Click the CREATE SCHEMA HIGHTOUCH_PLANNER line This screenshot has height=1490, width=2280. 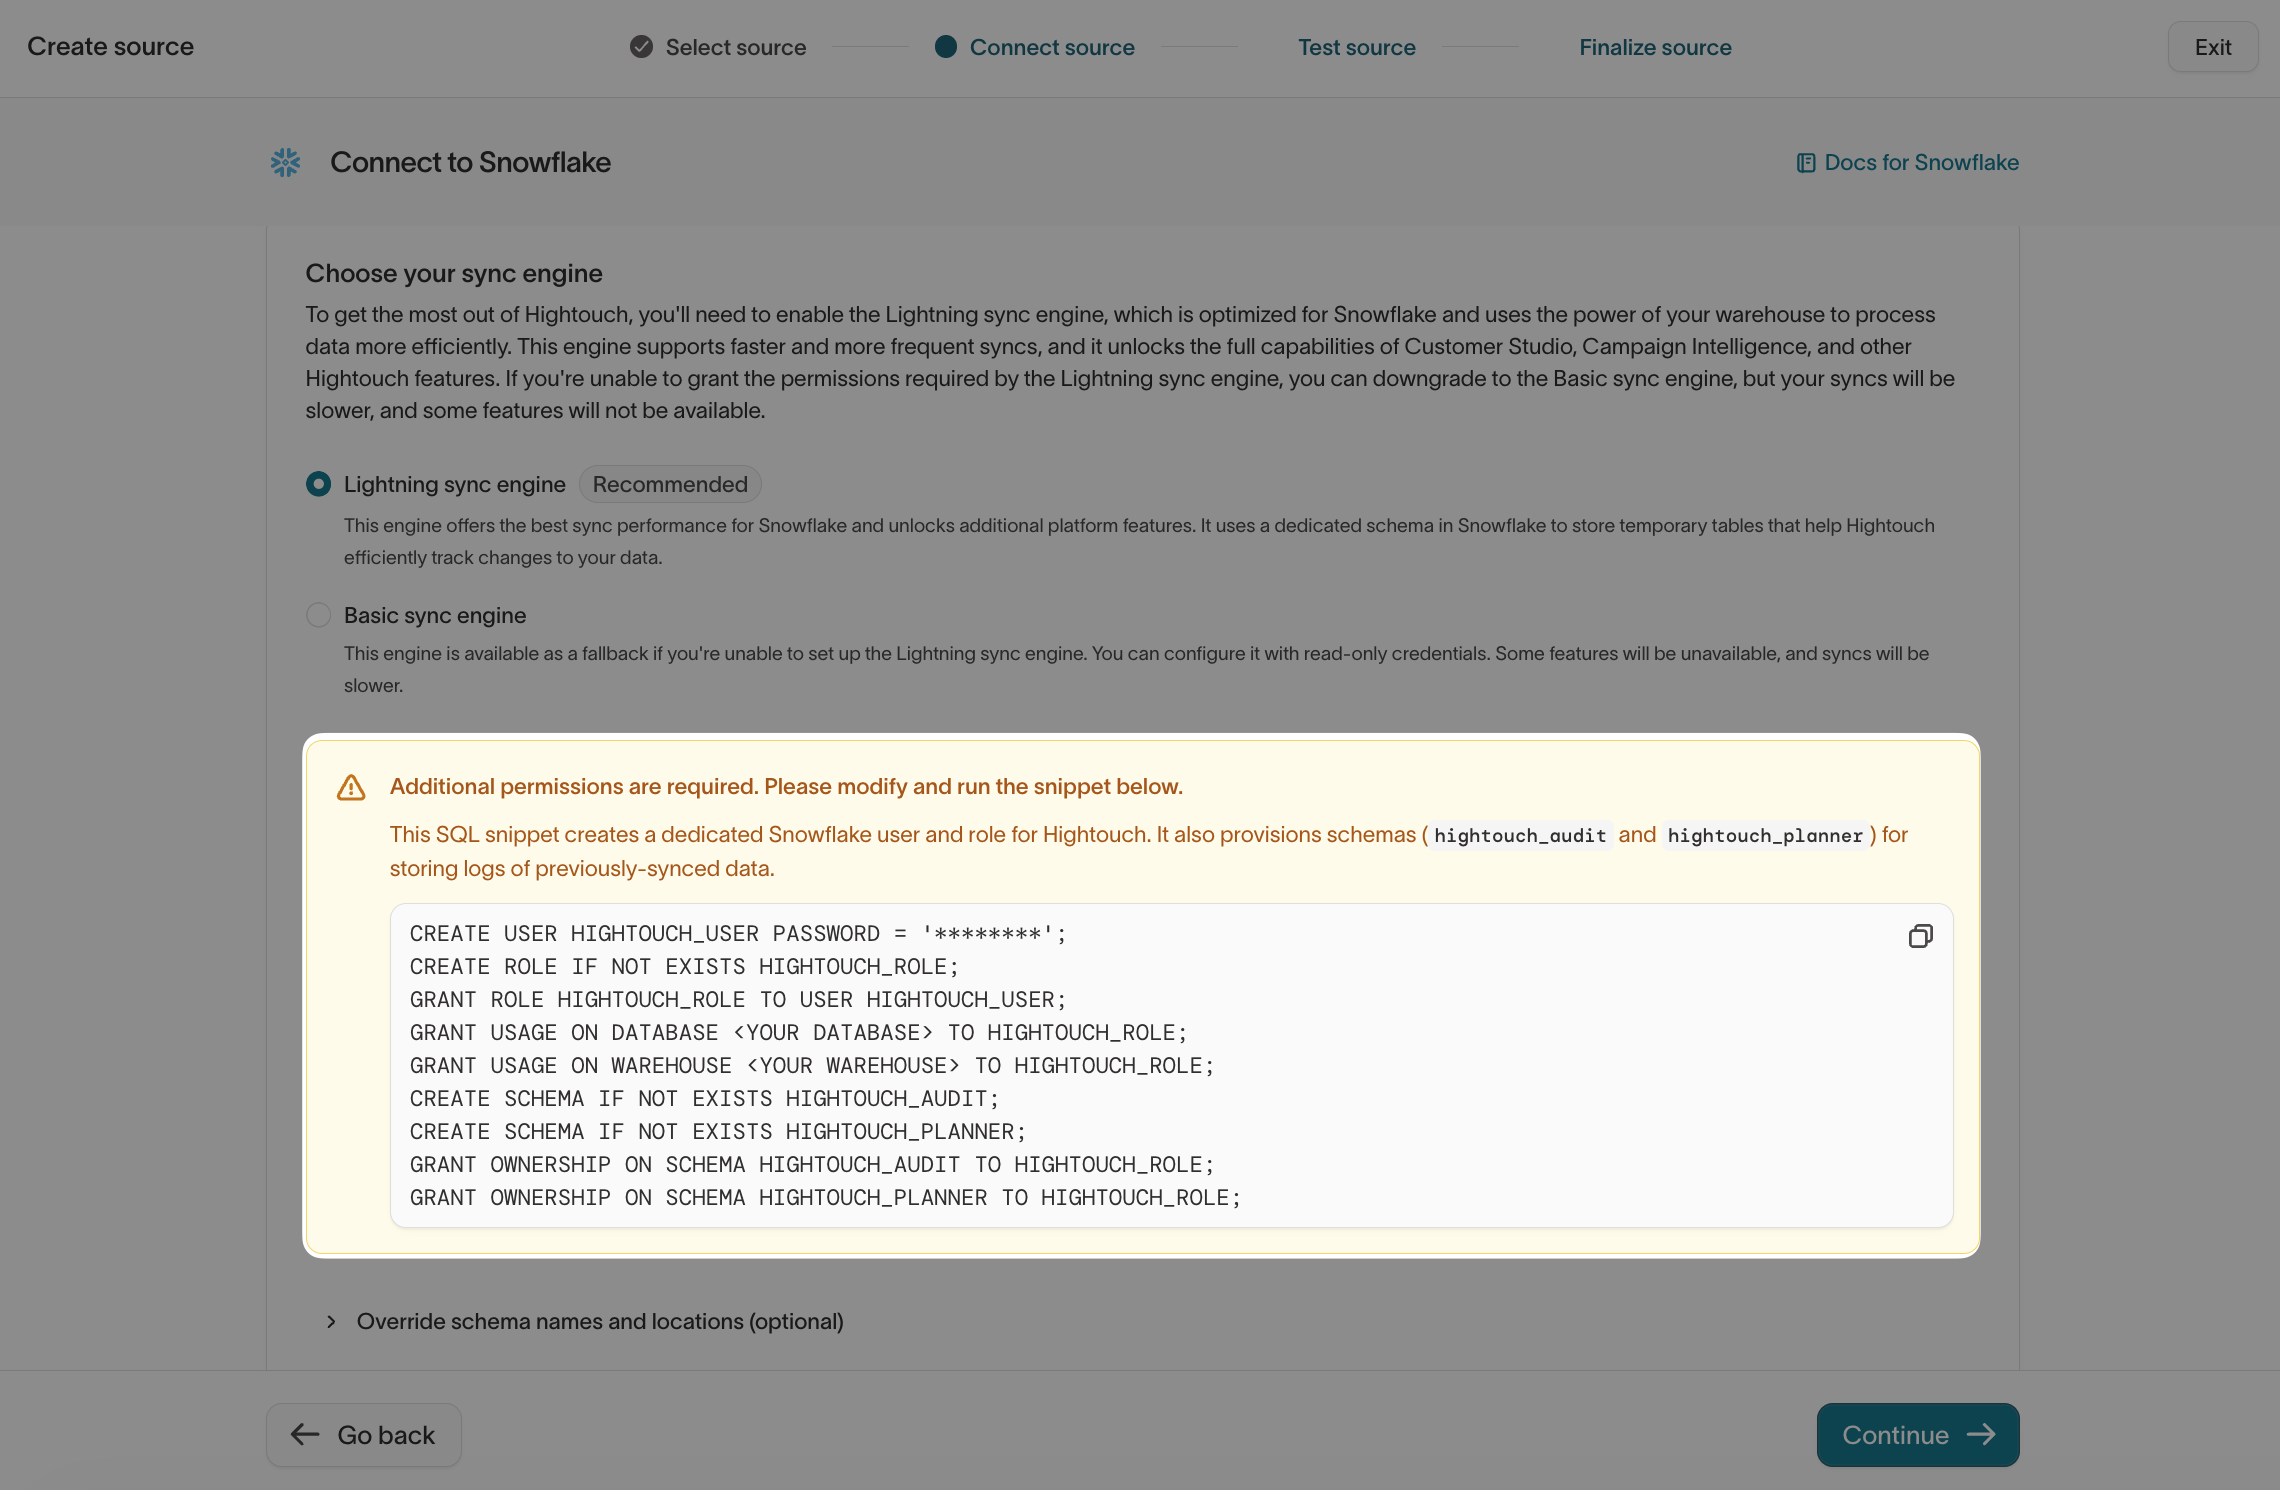pos(718,1132)
